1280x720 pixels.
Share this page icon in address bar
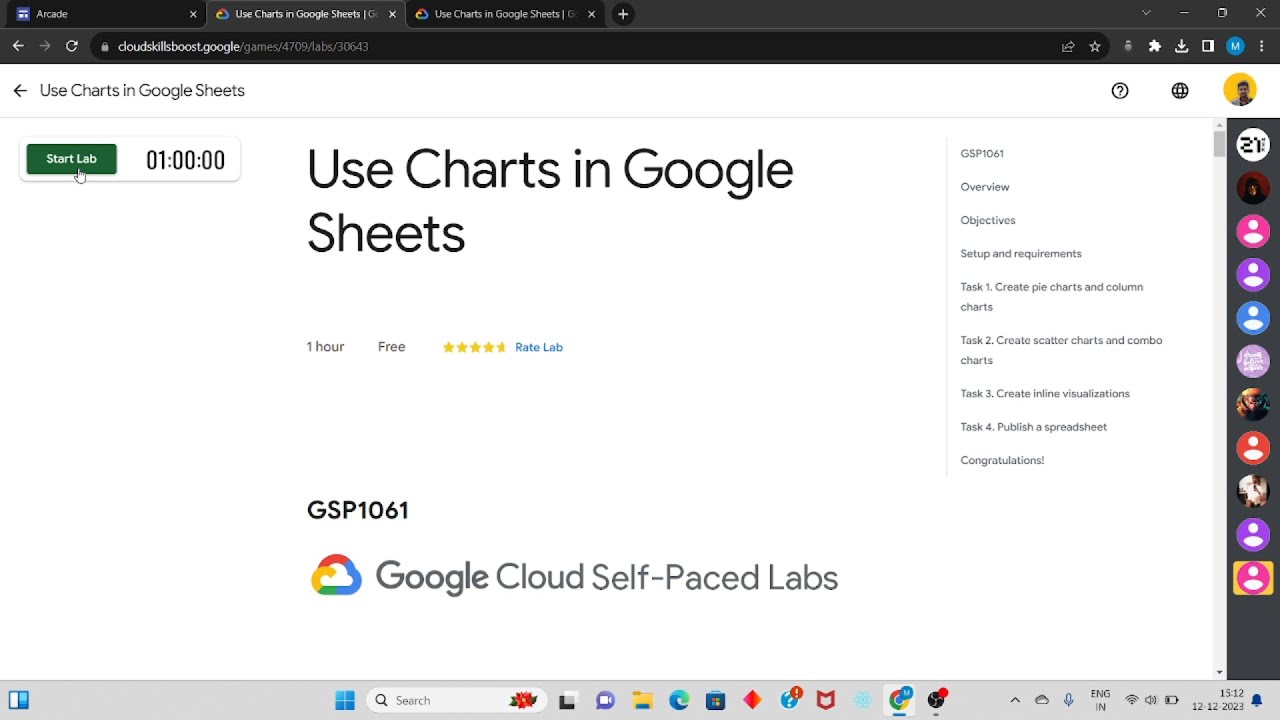tap(1068, 46)
